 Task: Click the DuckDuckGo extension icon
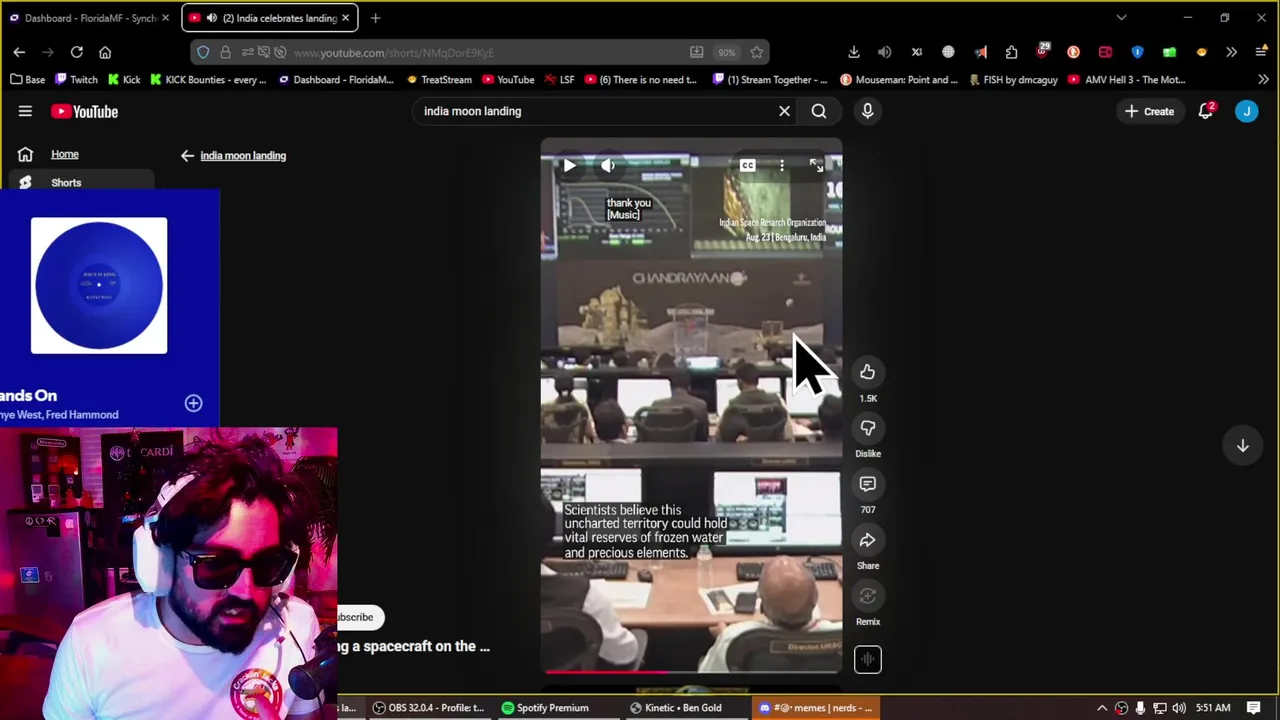[x=1073, y=52]
